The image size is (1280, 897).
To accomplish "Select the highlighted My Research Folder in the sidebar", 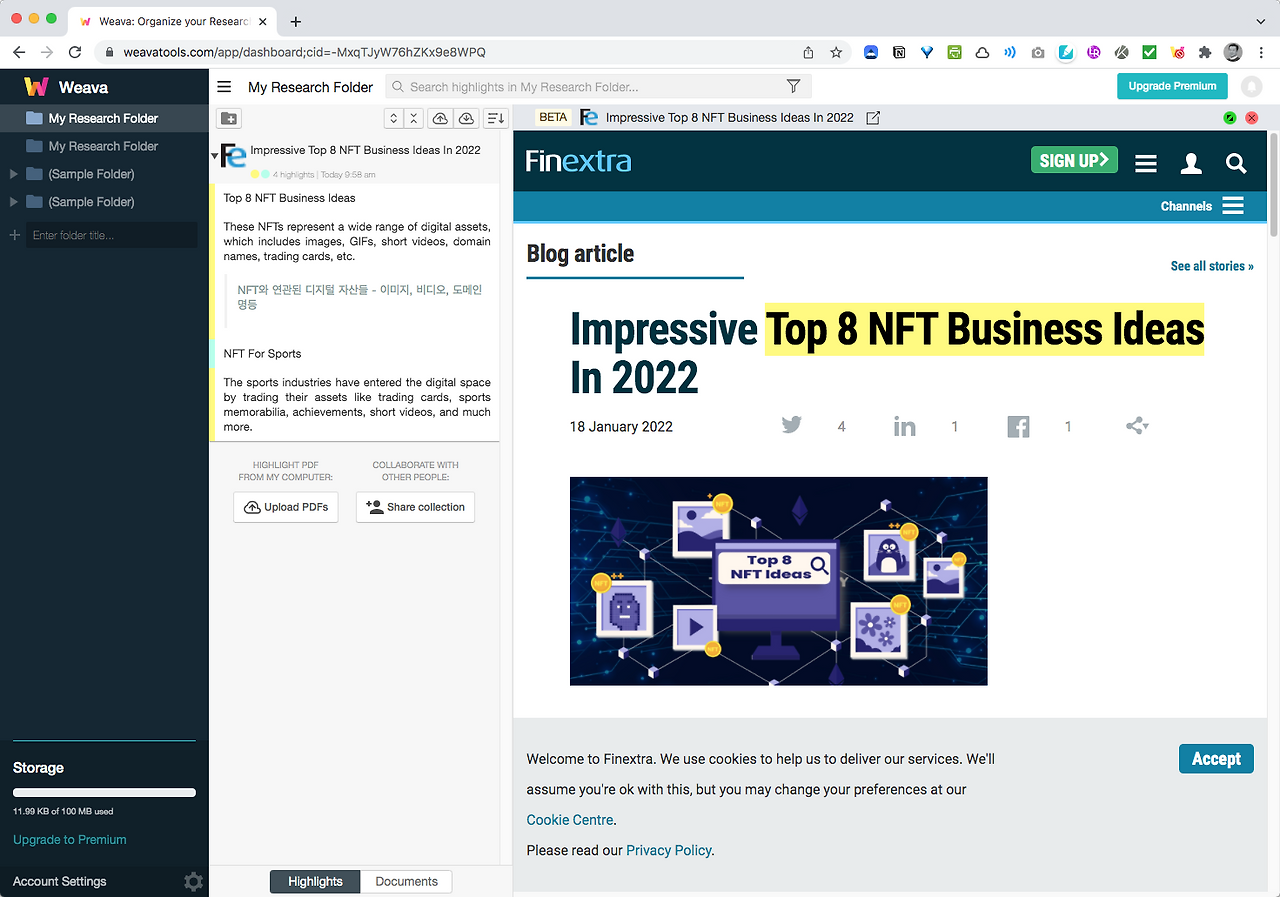I will (104, 118).
